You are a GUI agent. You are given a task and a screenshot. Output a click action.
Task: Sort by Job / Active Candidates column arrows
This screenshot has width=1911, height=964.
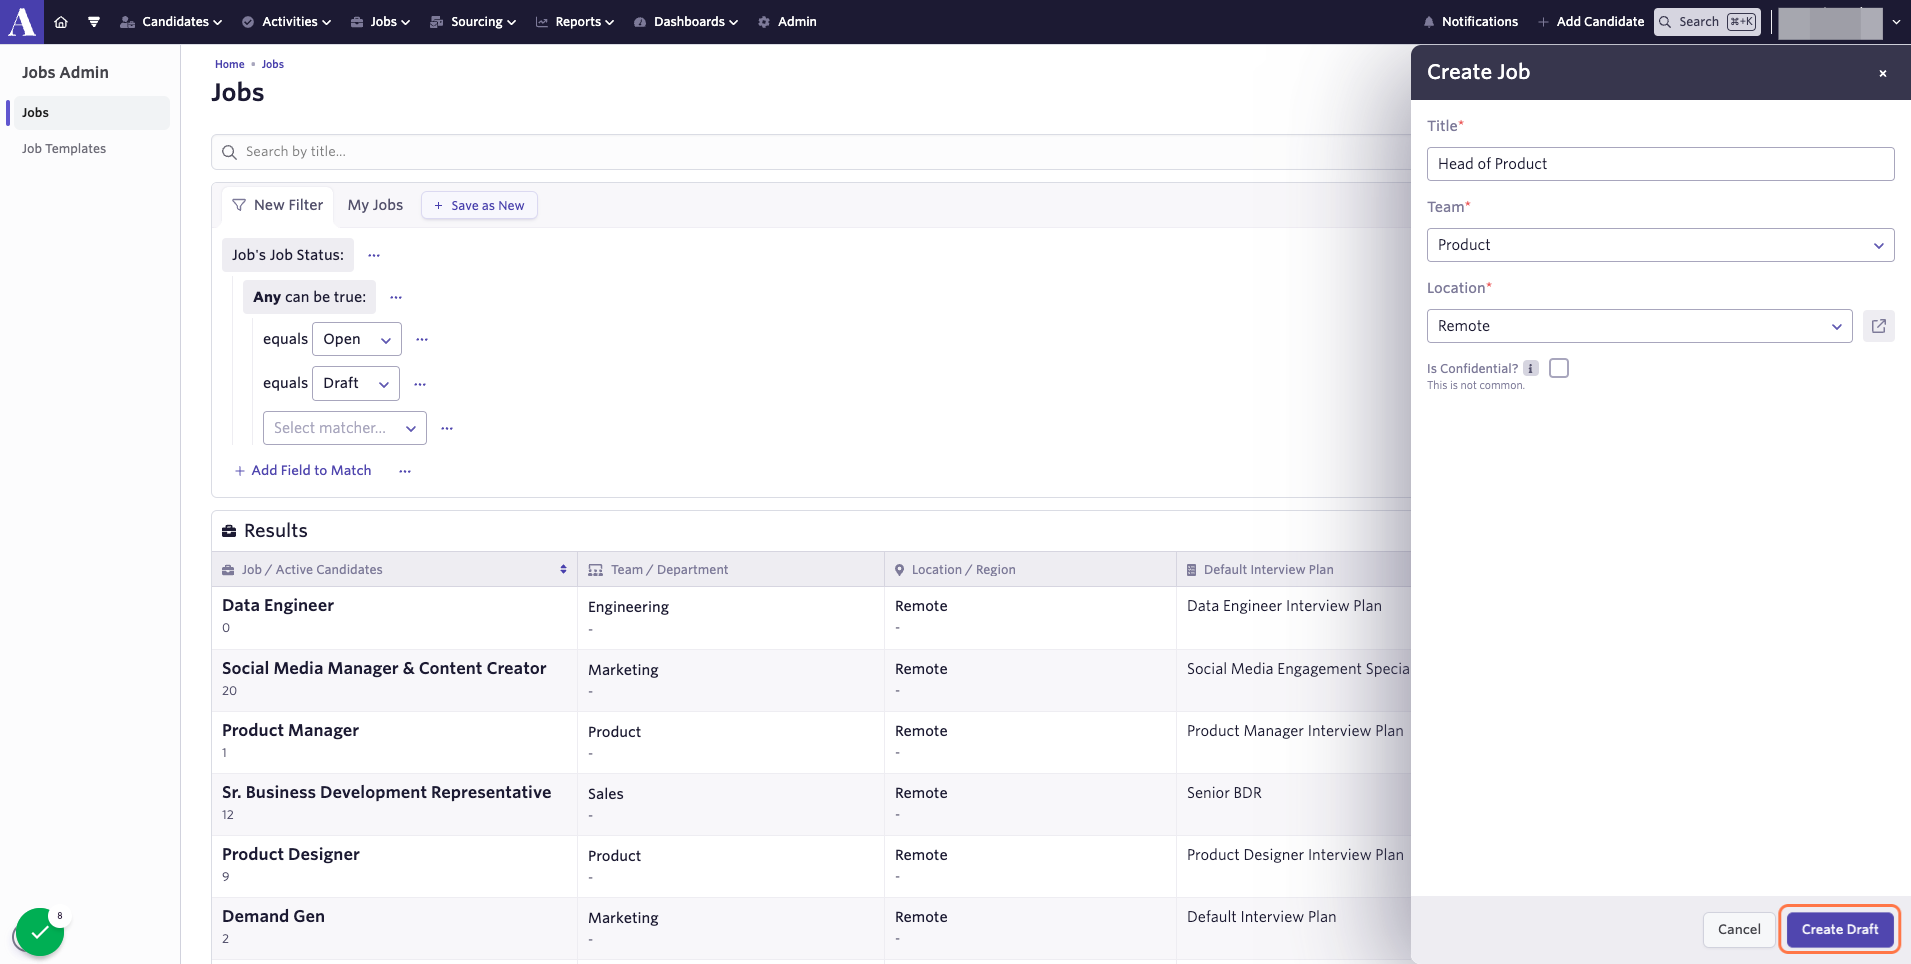(563, 569)
